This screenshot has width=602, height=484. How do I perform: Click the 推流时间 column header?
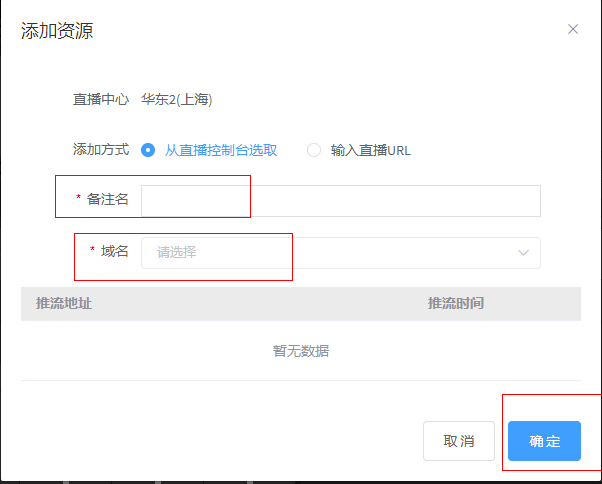pyautogui.click(x=456, y=303)
